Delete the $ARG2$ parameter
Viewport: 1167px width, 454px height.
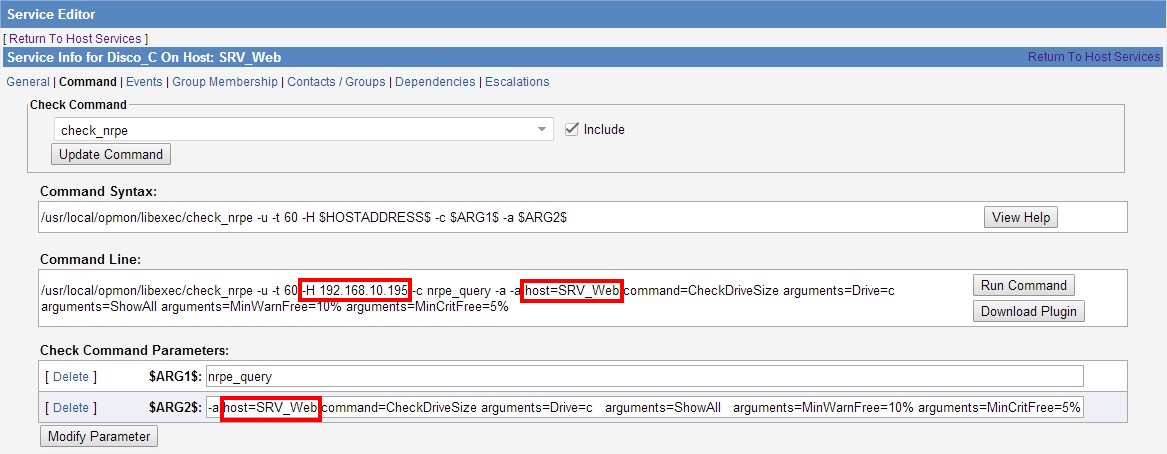pyautogui.click(x=70, y=408)
